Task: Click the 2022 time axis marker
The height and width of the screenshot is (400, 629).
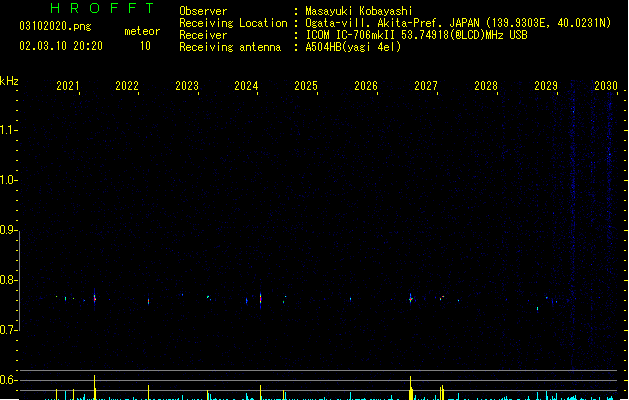Action: coord(127,85)
